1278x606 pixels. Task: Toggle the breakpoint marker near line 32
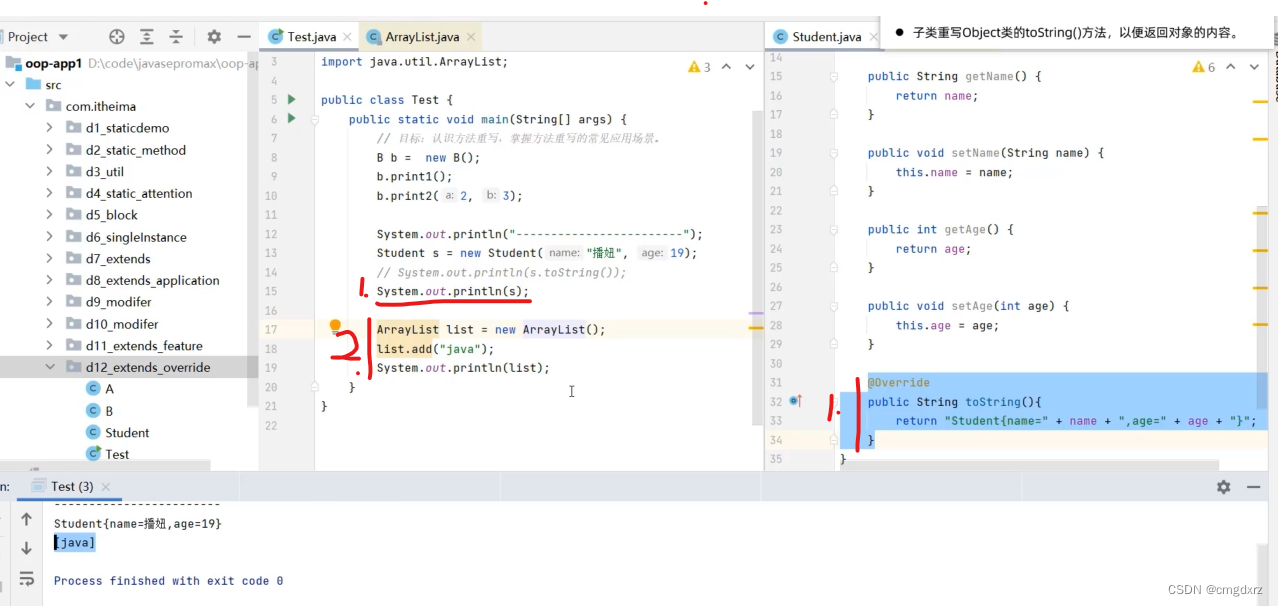[x=795, y=401]
